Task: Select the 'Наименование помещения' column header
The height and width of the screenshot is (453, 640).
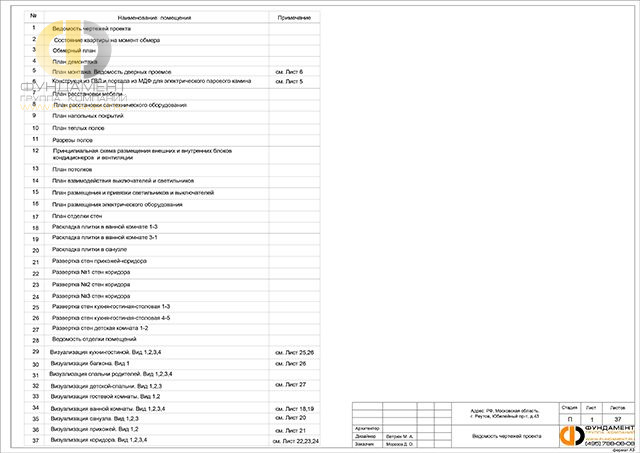Action: (x=154, y=18)
